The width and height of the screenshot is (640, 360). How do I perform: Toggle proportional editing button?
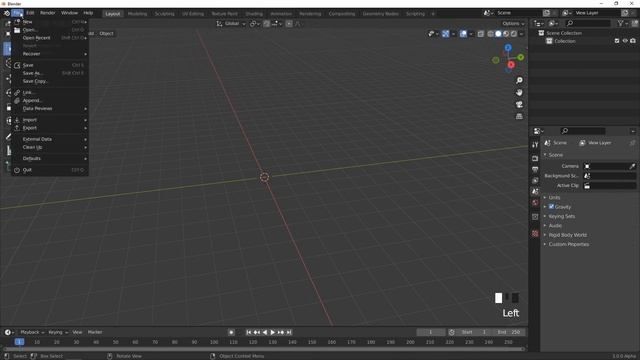(289, 24)
